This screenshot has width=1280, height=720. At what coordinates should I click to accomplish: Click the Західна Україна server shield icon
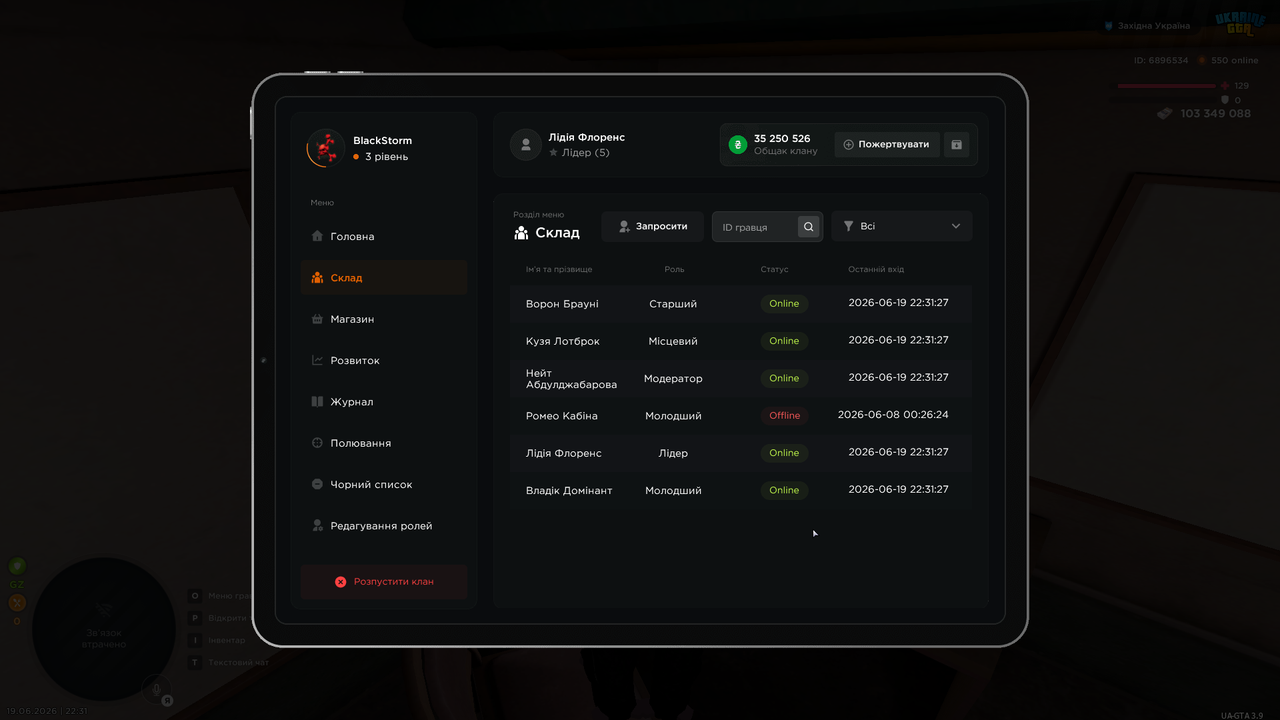[1108, 26]
